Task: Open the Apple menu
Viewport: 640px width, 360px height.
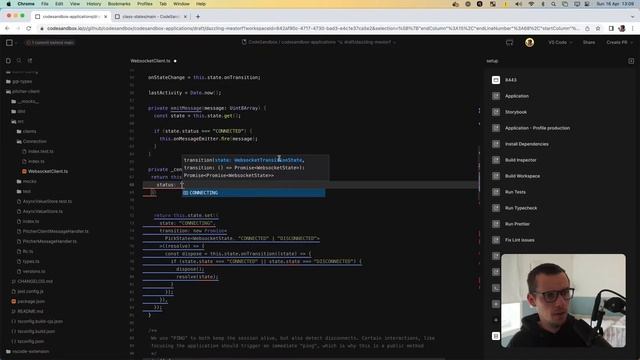Action: pyautogui.click(x=8, y=4)
